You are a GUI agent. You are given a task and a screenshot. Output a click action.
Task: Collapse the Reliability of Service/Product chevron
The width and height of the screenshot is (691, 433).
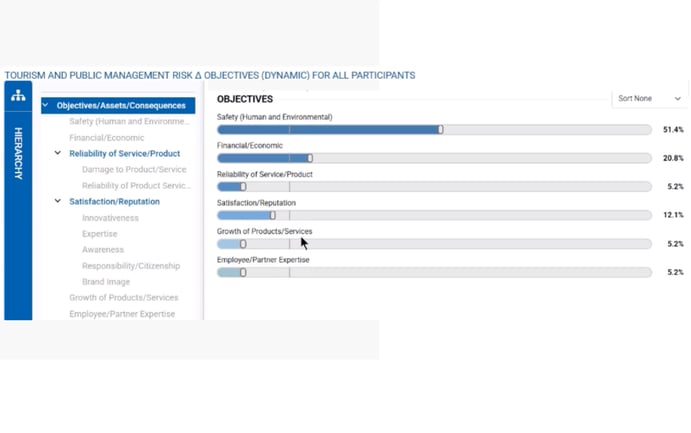click(x=58, y=153)
